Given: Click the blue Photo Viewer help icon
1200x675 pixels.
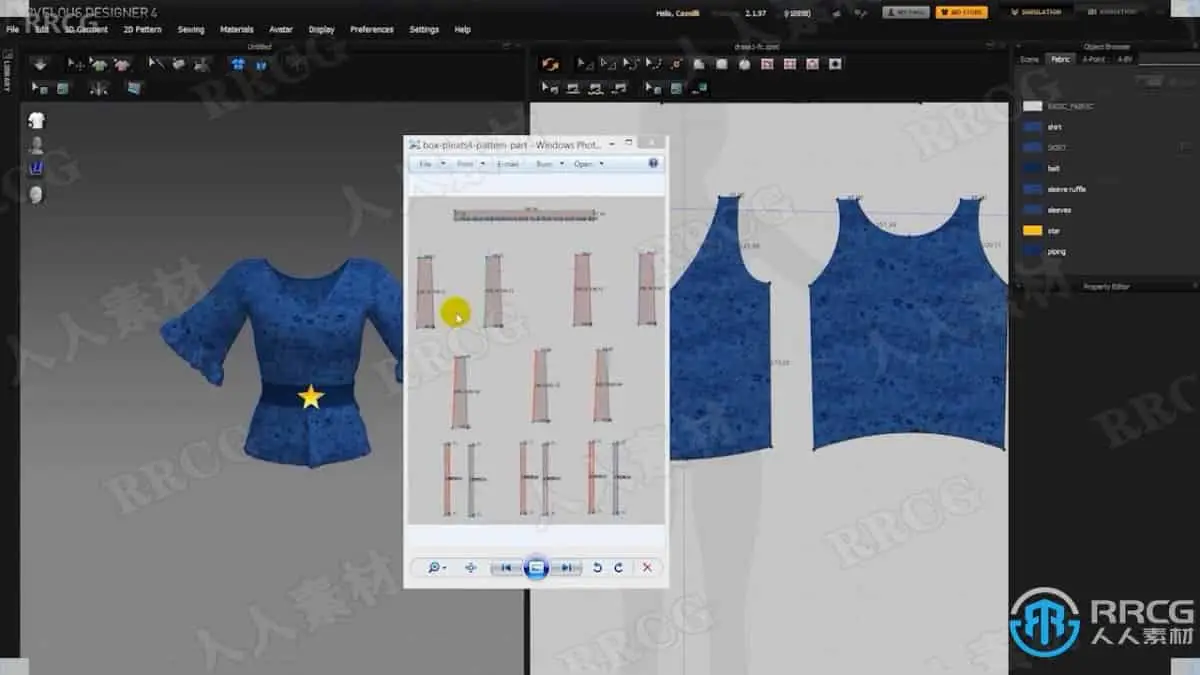Looking at the screenshot, I should (653, 163).
